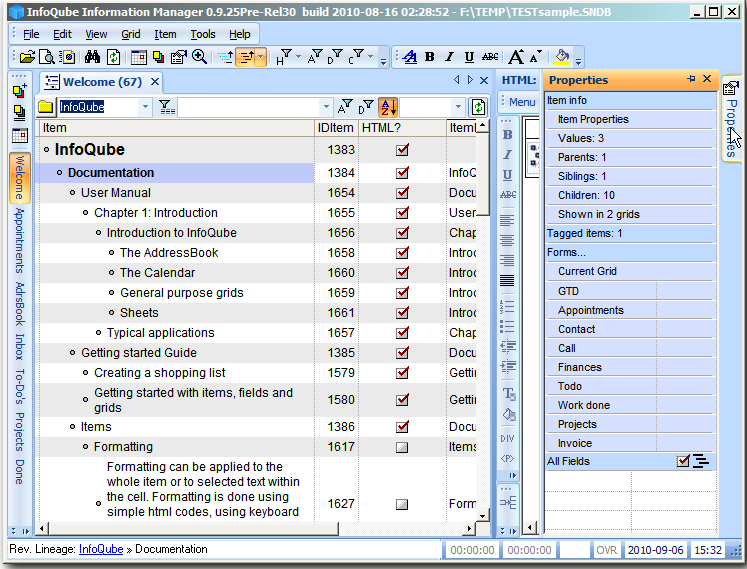Click the A–Z sort icon in grid bar
Image resolution: width=747 pixels, height=569 pixels.
pyautogui.click(x=388, y=107)
